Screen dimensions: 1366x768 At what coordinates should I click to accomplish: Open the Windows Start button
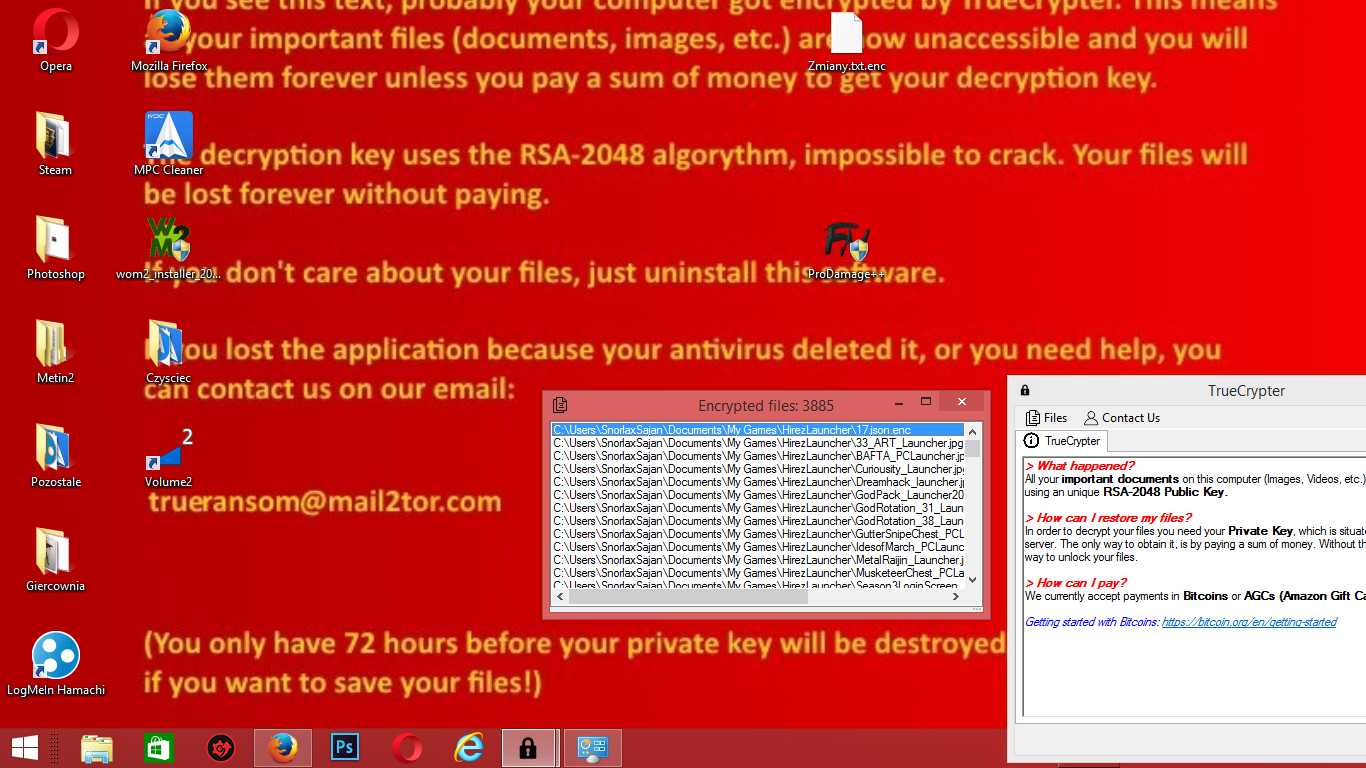(x=25, y=748)
